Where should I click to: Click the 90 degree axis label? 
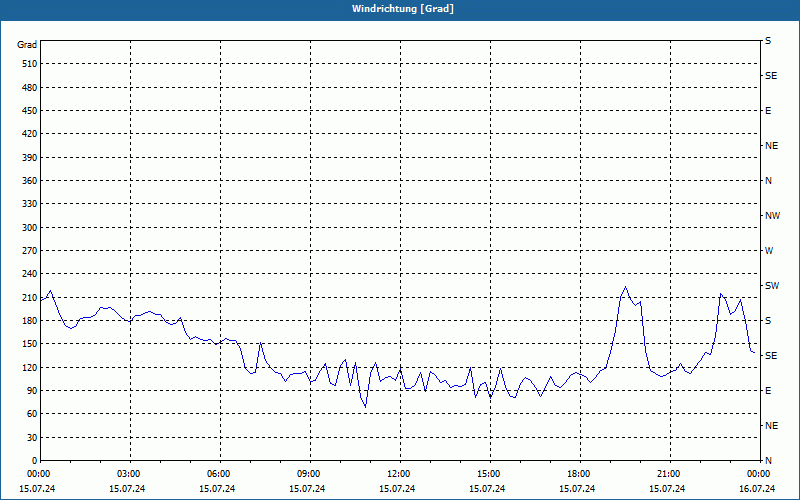(32, 391)
